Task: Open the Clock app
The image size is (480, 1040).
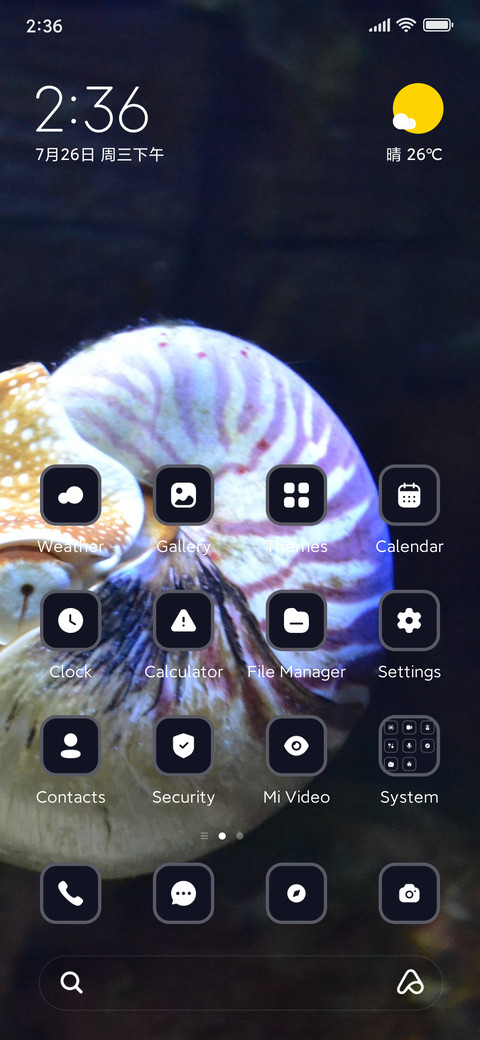Action: coord(70,620)
